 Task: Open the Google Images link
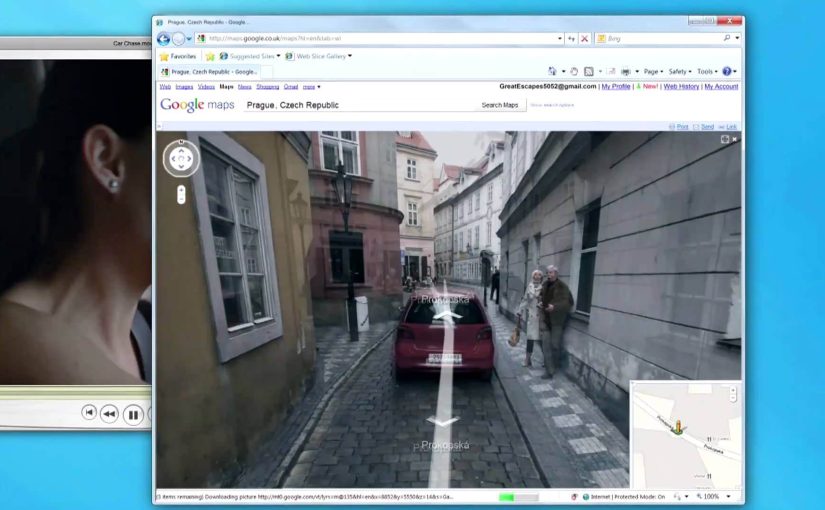(184, 87)
